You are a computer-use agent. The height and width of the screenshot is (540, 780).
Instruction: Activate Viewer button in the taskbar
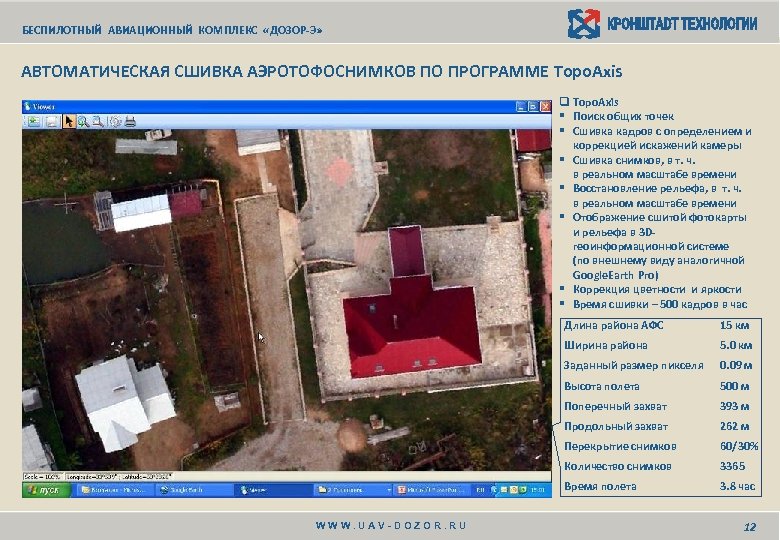point(272,490)
